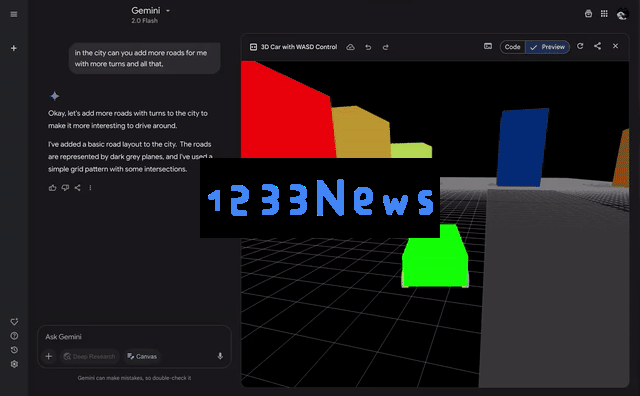Add attachment with prompt plus button
Image resolution: width=640 pixels, height=396 pixels.
[x=49, y=356]
